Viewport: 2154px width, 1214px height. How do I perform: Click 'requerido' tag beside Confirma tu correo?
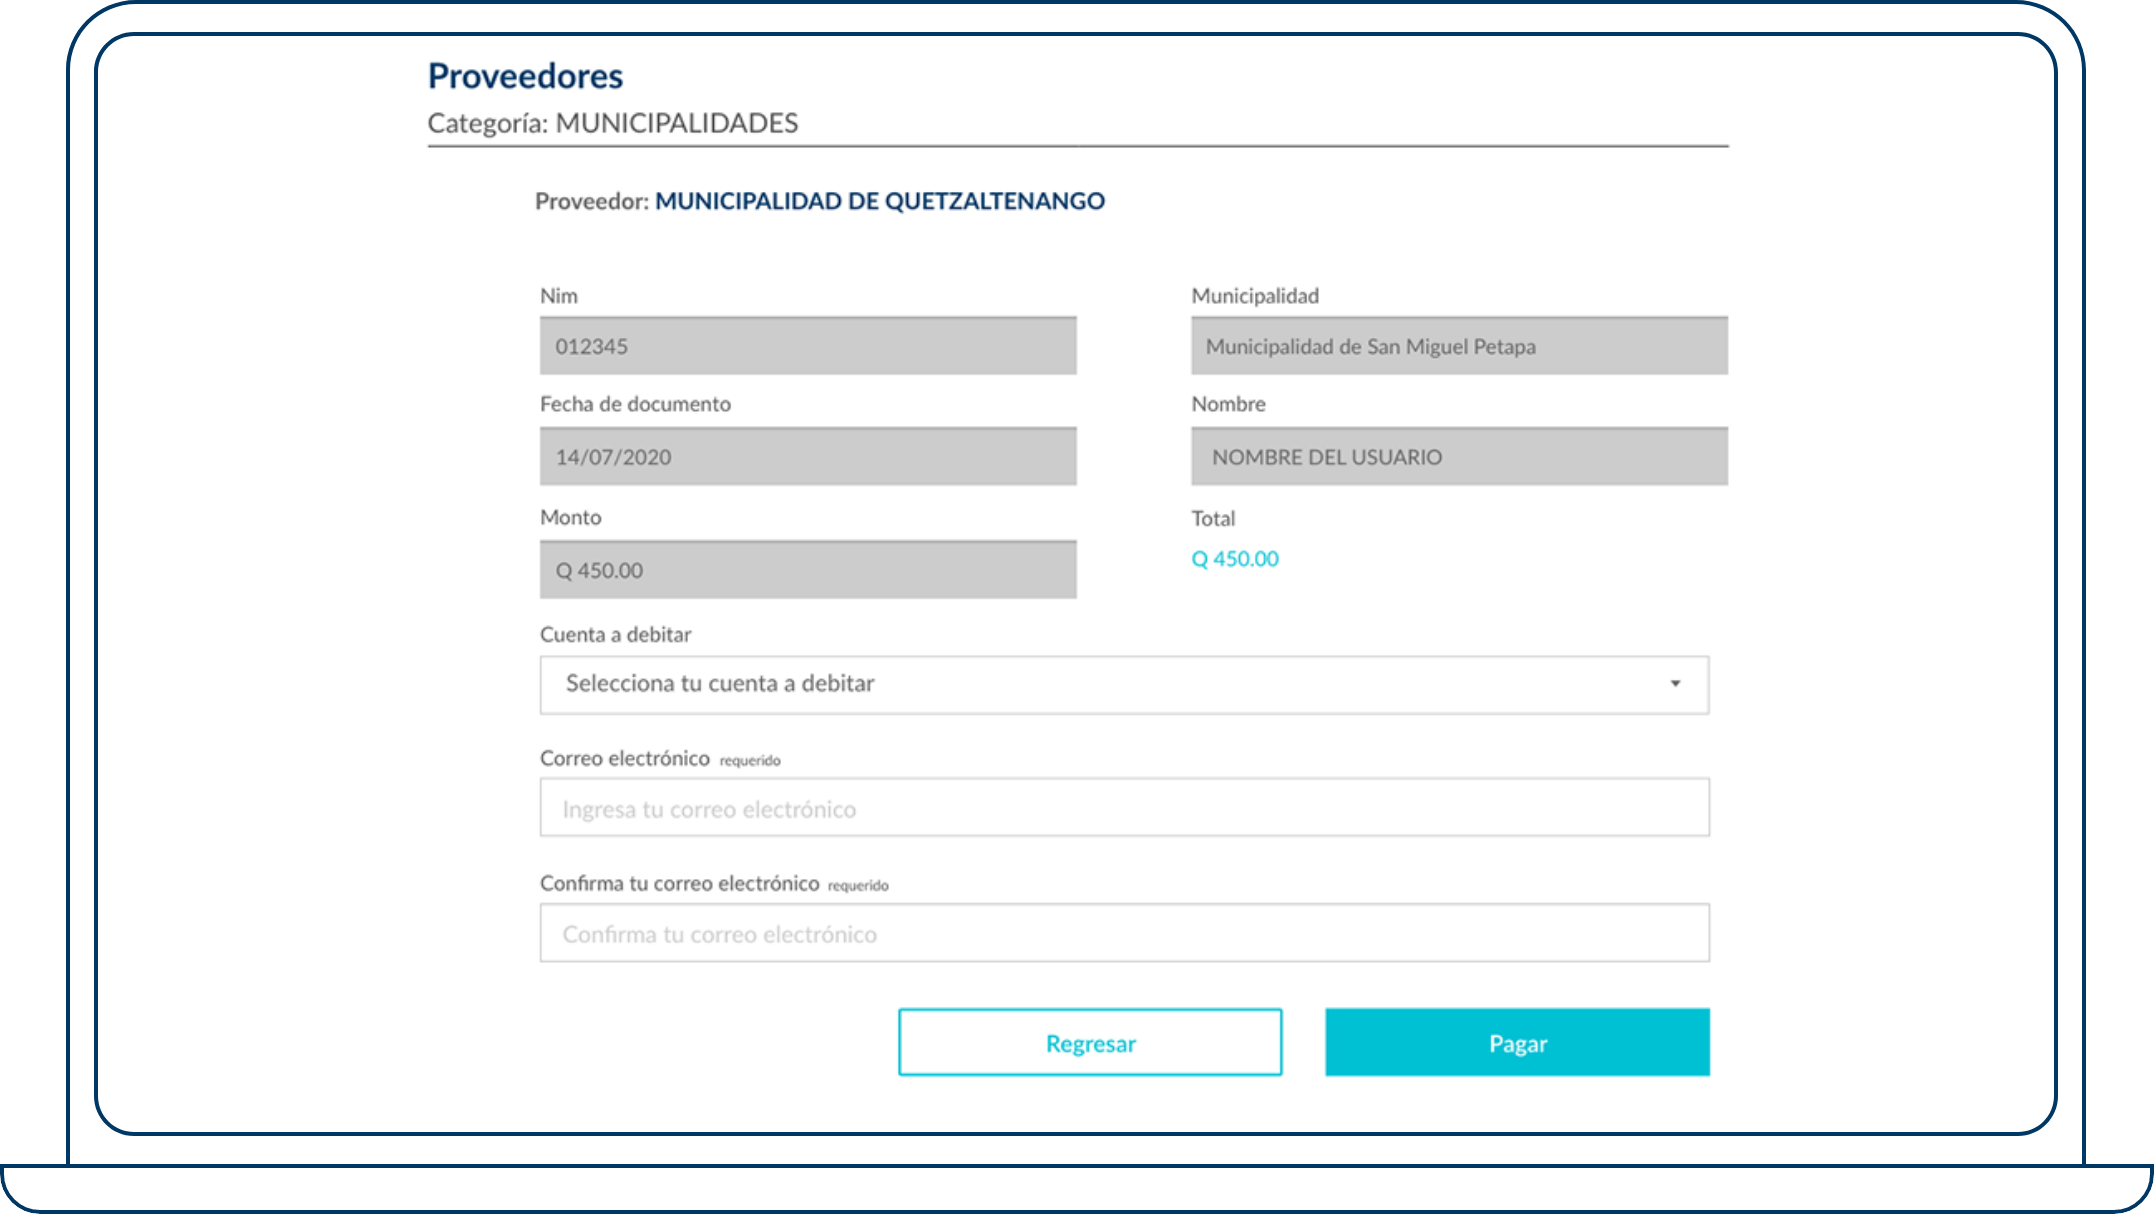click(858, 886)
